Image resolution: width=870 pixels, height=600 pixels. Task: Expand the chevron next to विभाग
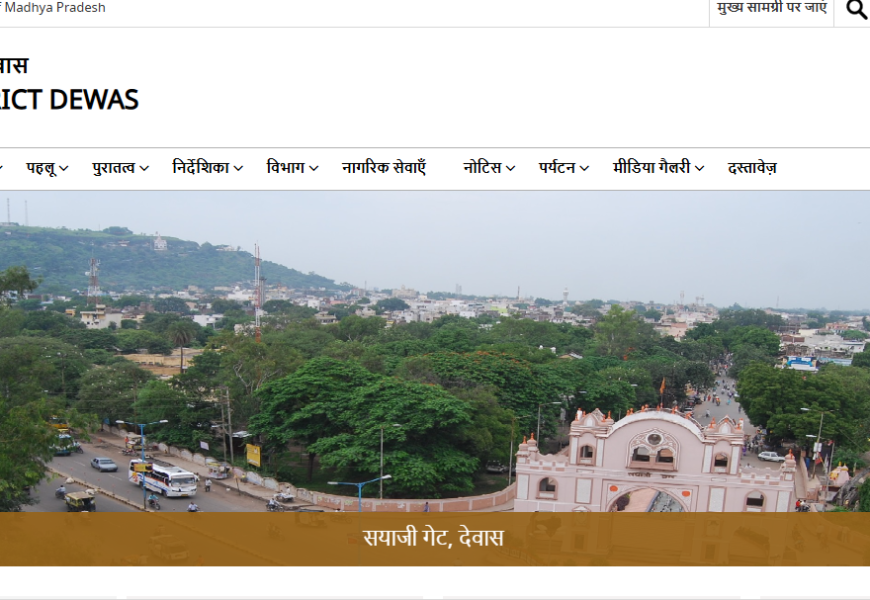pyautogui.click(x=314, y=169)
